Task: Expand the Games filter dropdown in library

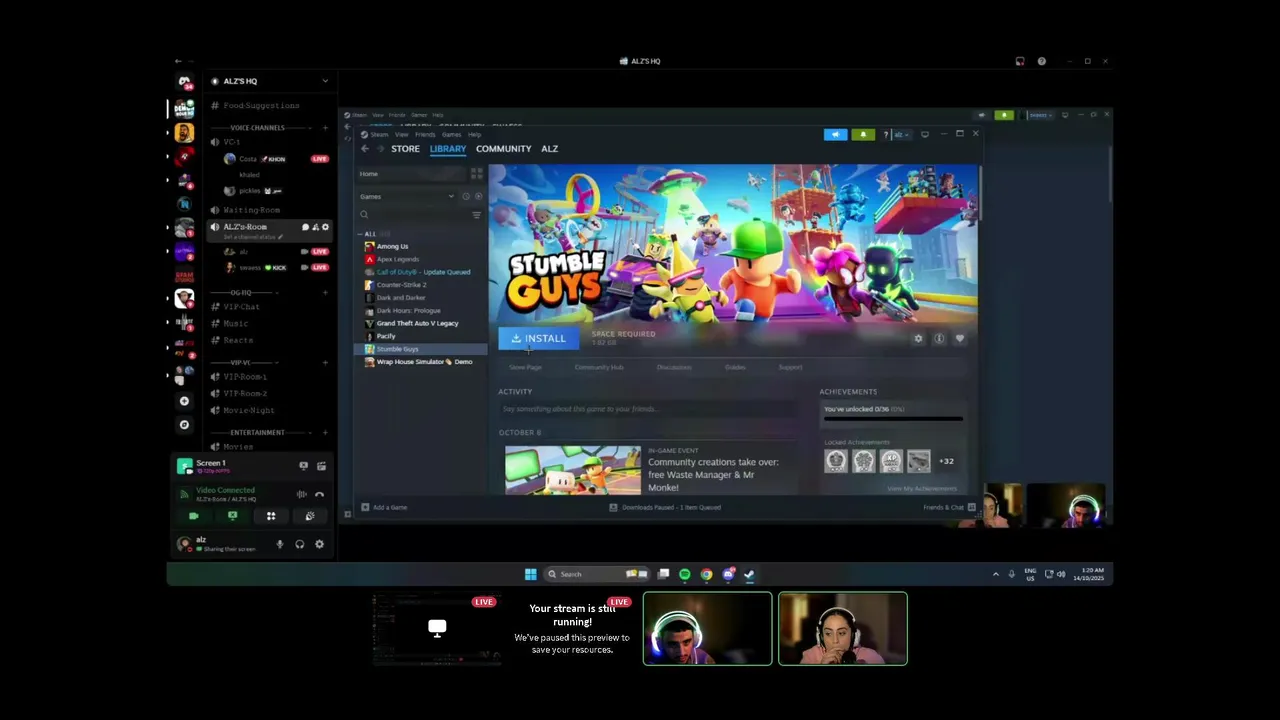Action: 451,197
